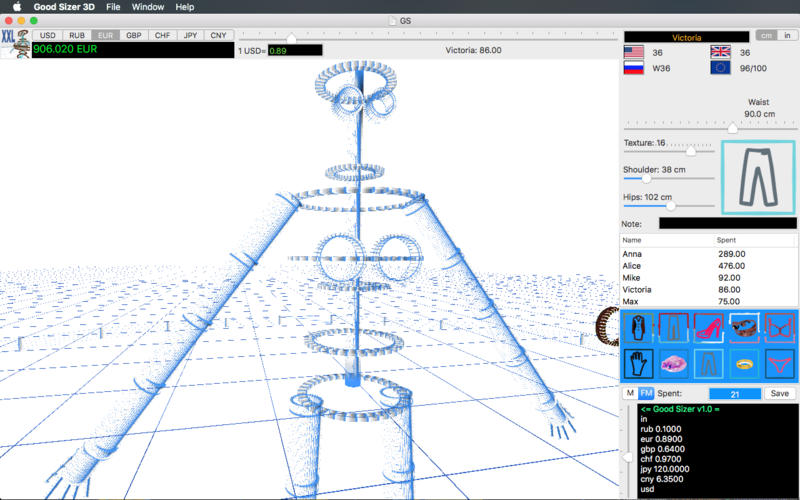Switch currency to GBP
Viewport: 800px width, 500px height.
click(134, 35)
